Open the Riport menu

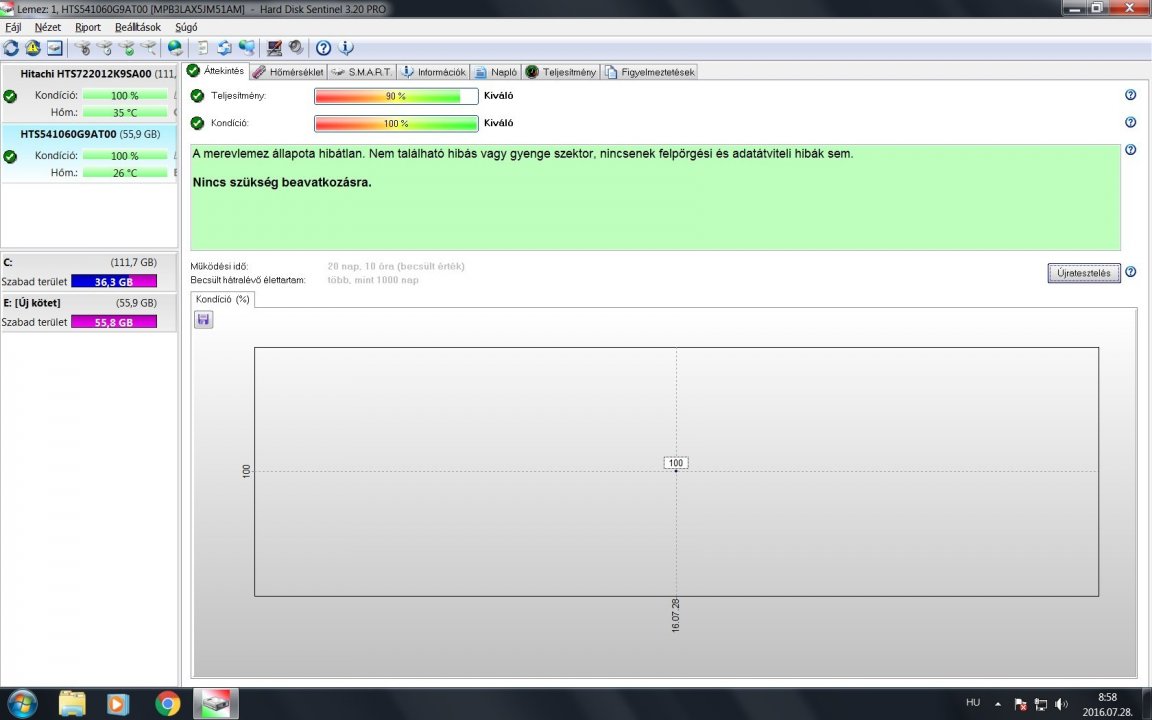87,27
